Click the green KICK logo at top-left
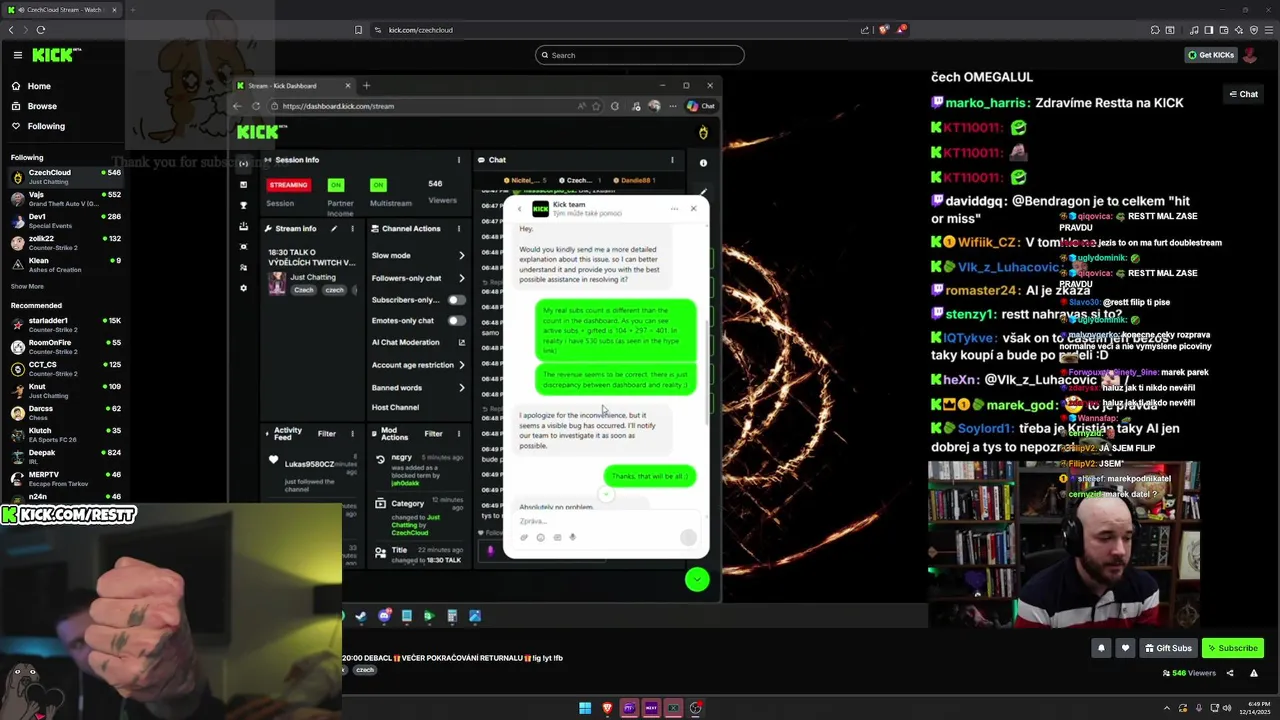The width and height of the screenshot is (1280, 720). tap(54, 55)
